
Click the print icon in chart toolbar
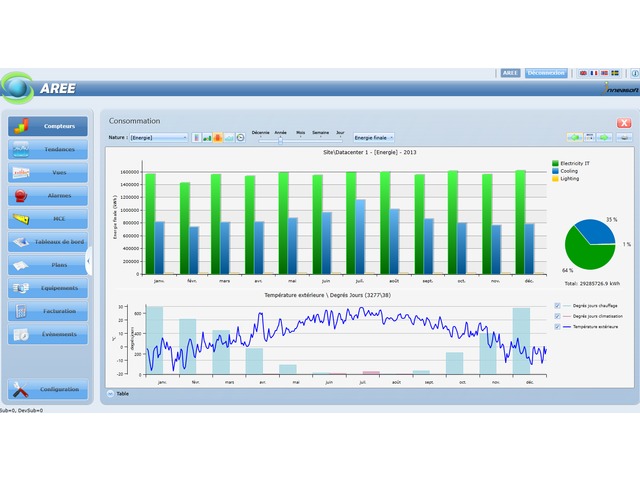pyautogui.click(x=623, y=137)
